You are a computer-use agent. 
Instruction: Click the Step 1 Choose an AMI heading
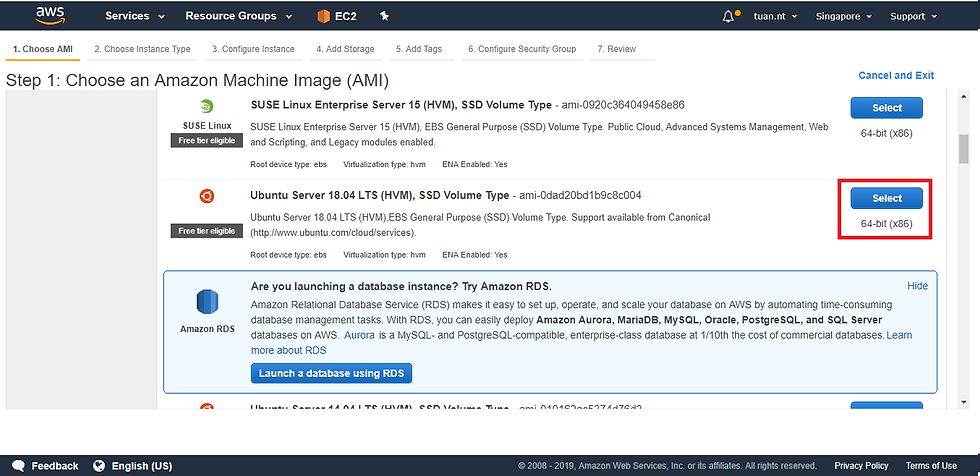pyautogui.click(x=198, y=81)
